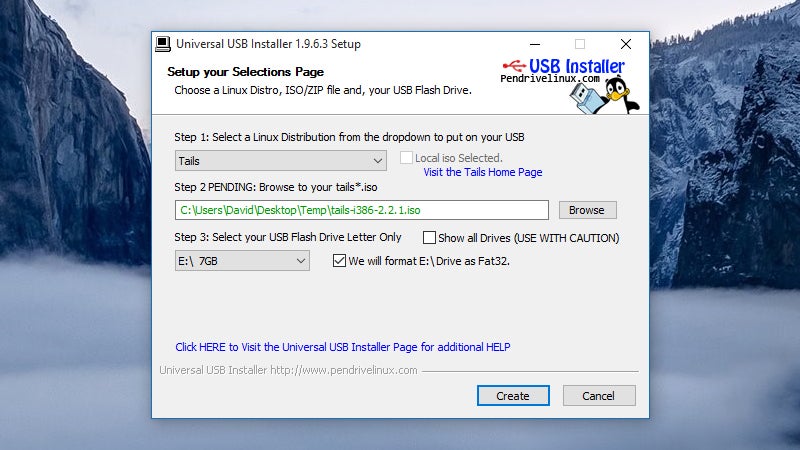Image resolution: width=800 pixels, height=450 pixels.
Task: Uncheck the format E:\ Drive as Fat32 option
Action: 339,261
